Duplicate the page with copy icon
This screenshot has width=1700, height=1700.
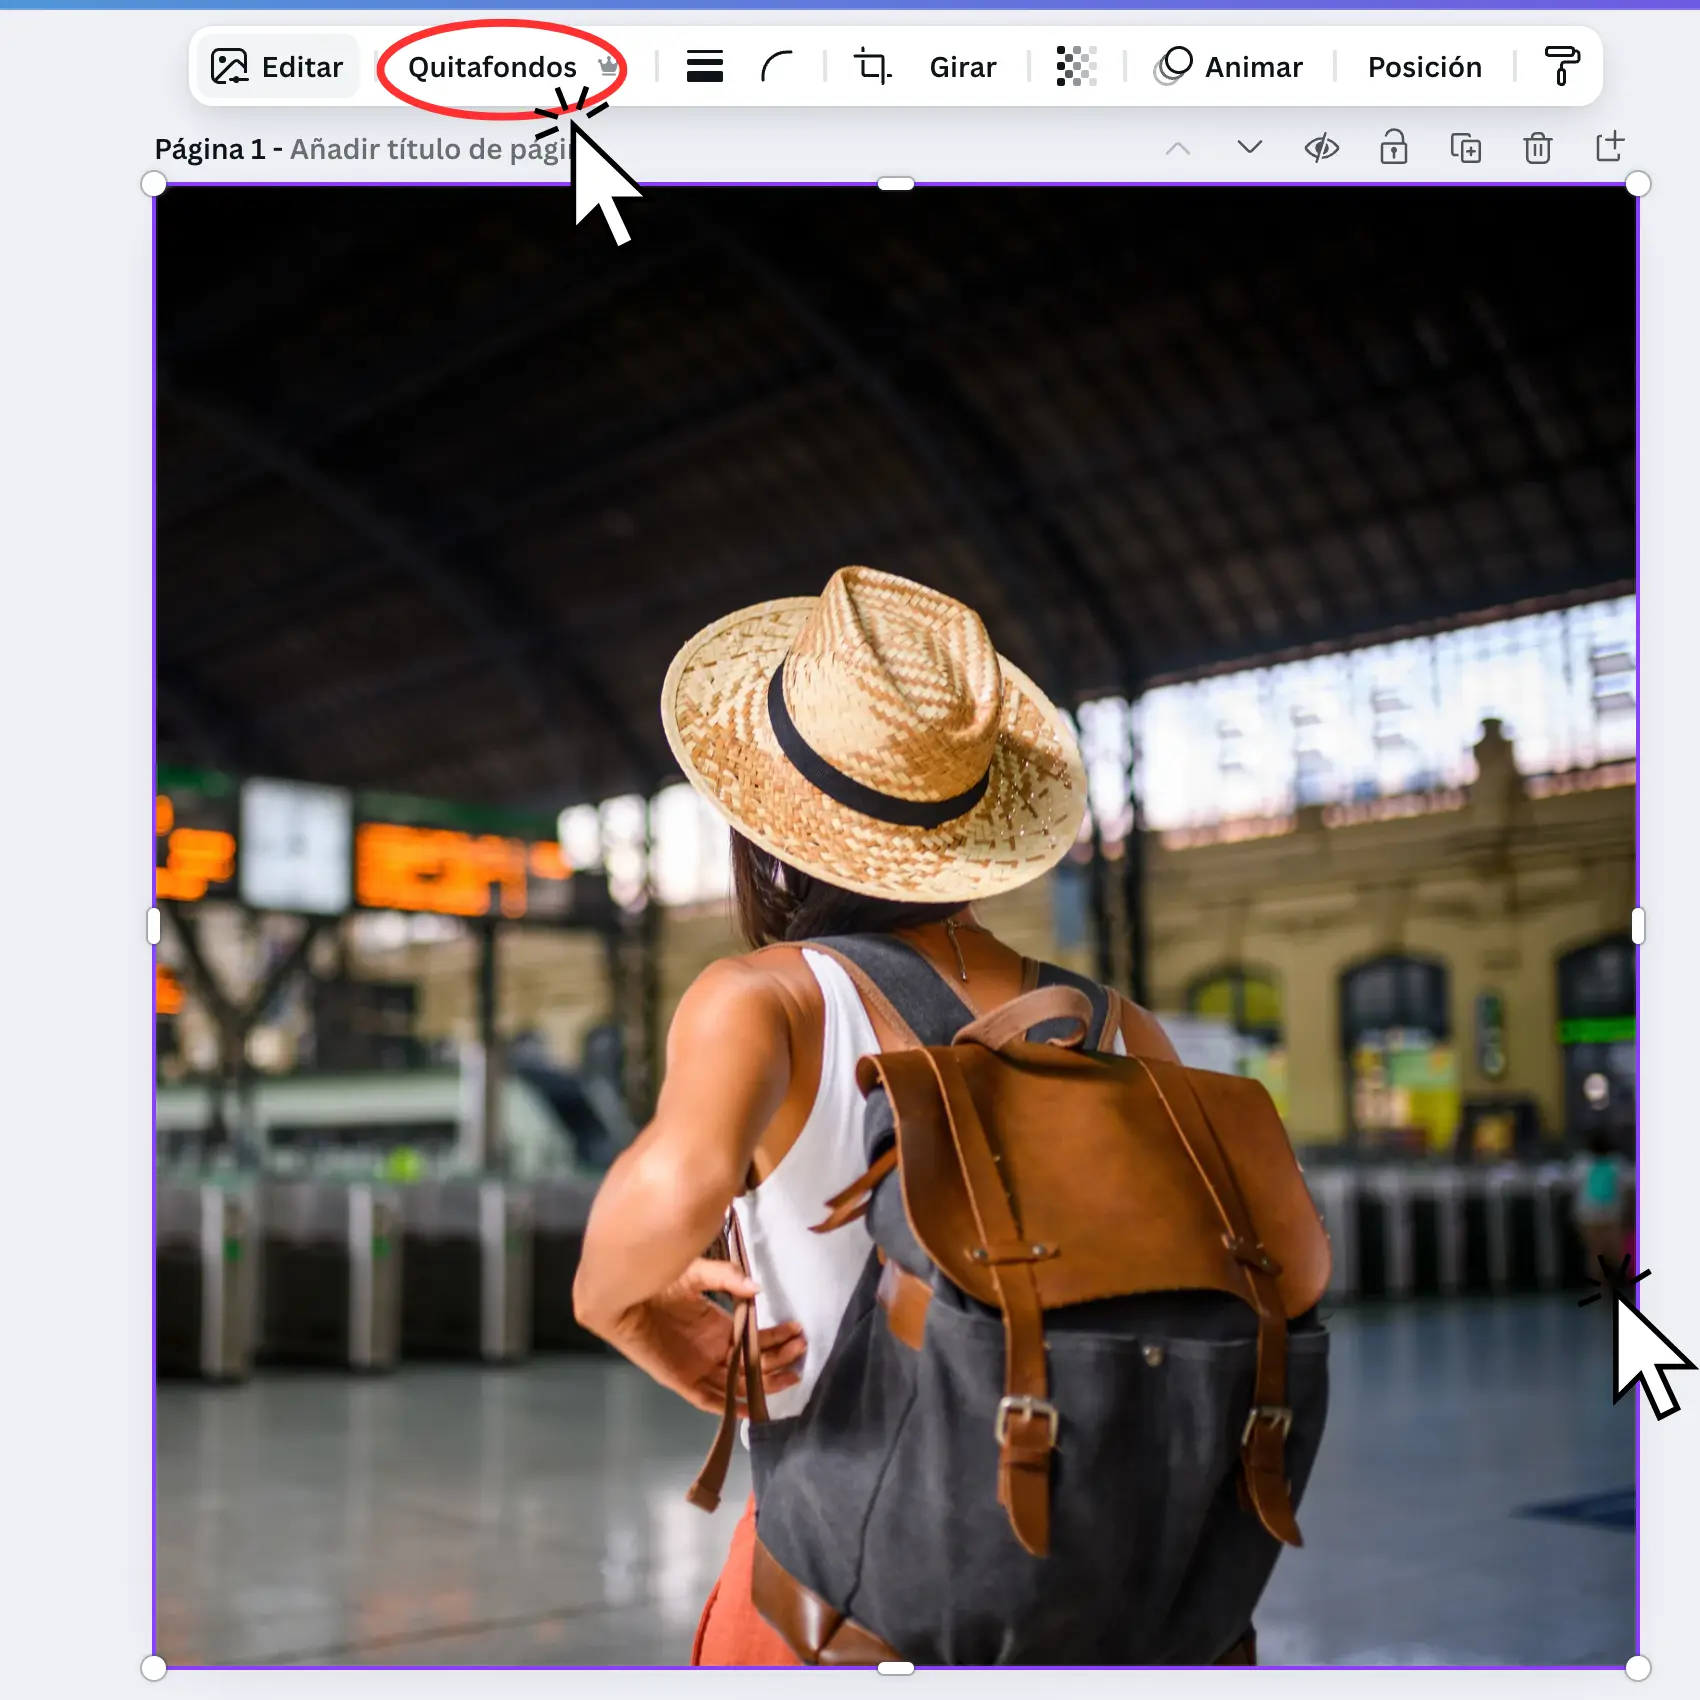coord(1466,149)
